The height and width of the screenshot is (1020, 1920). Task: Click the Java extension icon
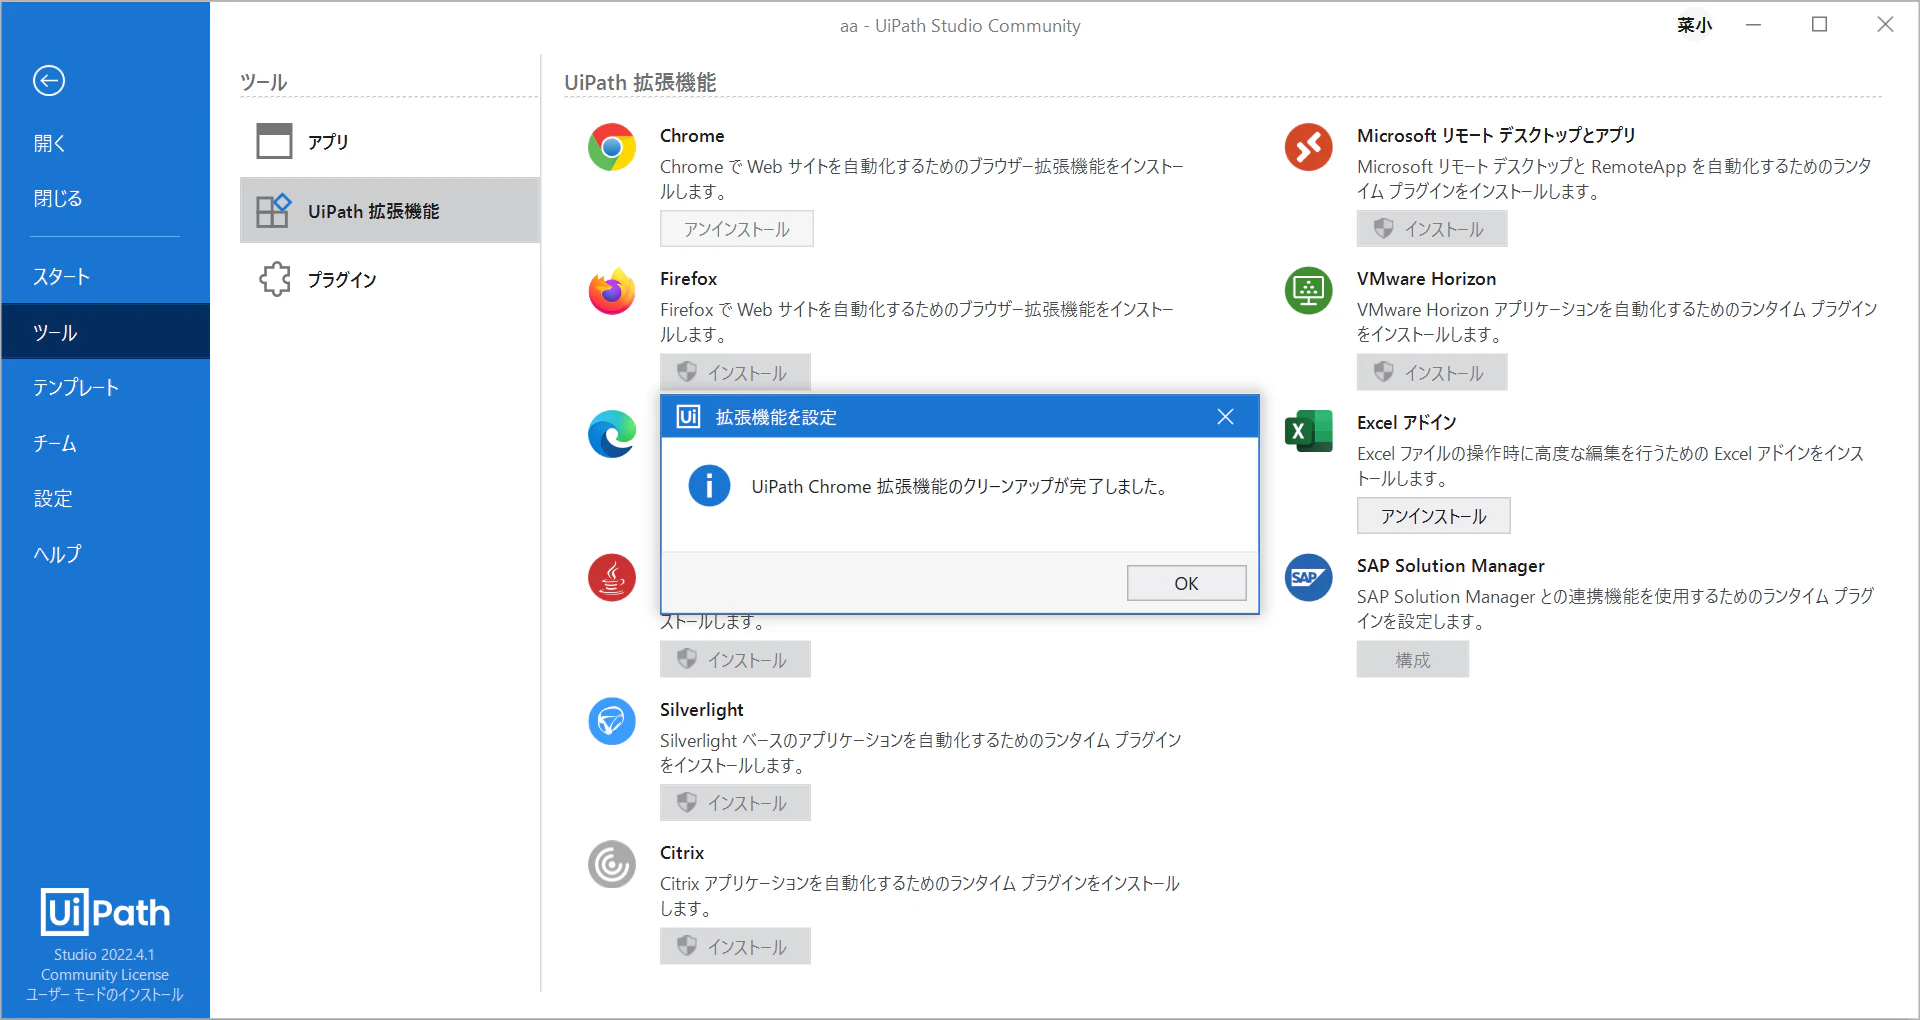point(612,577)
